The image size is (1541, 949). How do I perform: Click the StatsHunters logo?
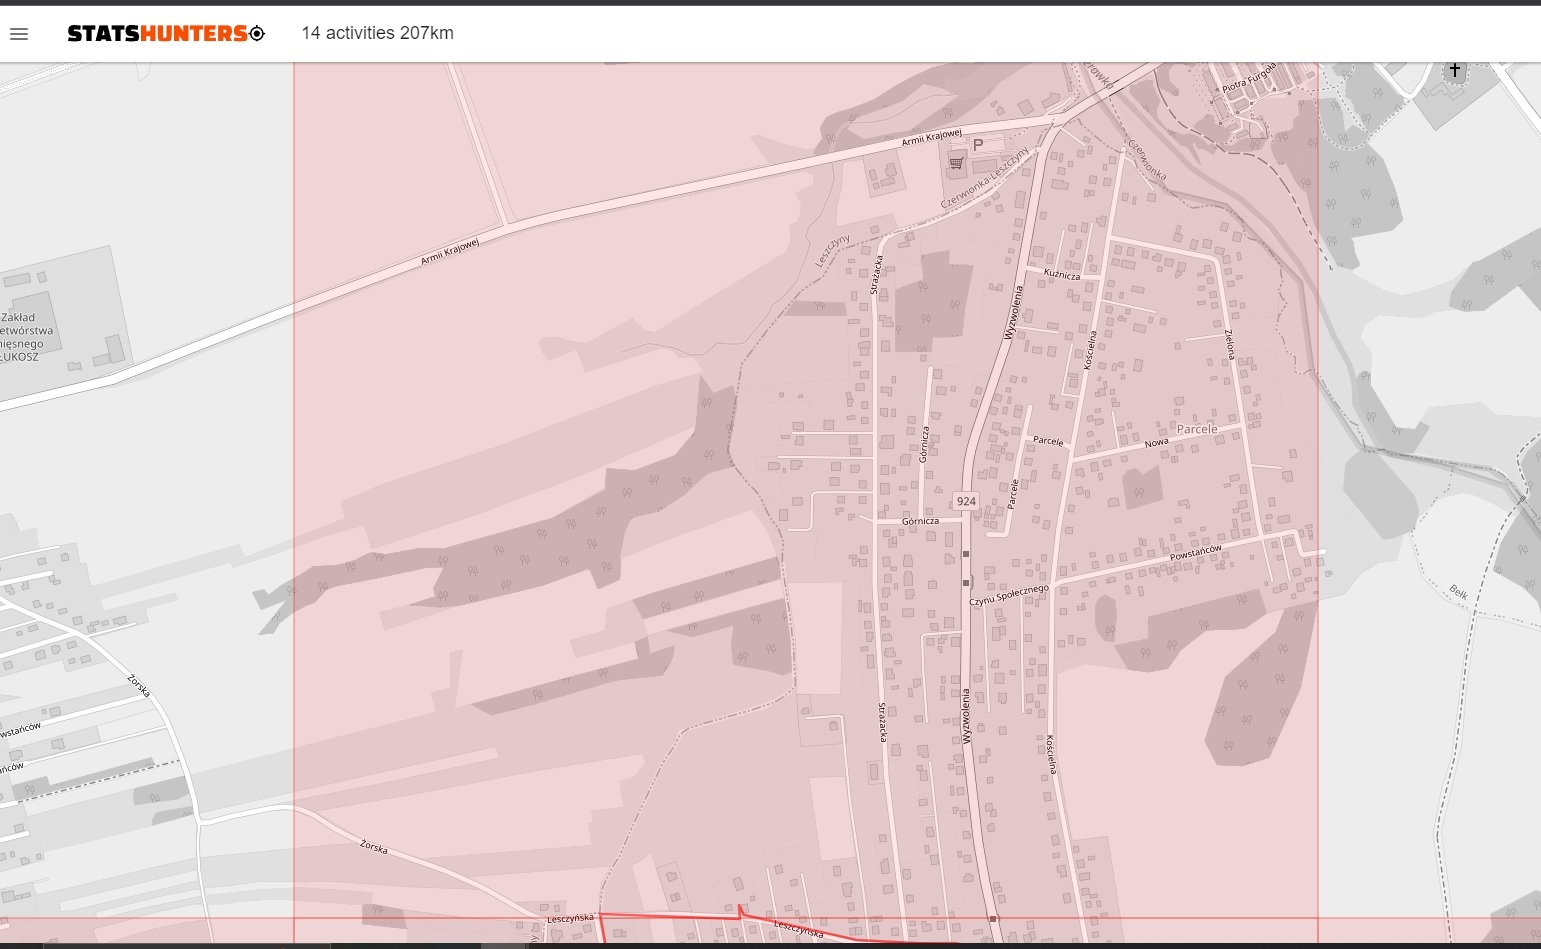[x=157, y=34]
